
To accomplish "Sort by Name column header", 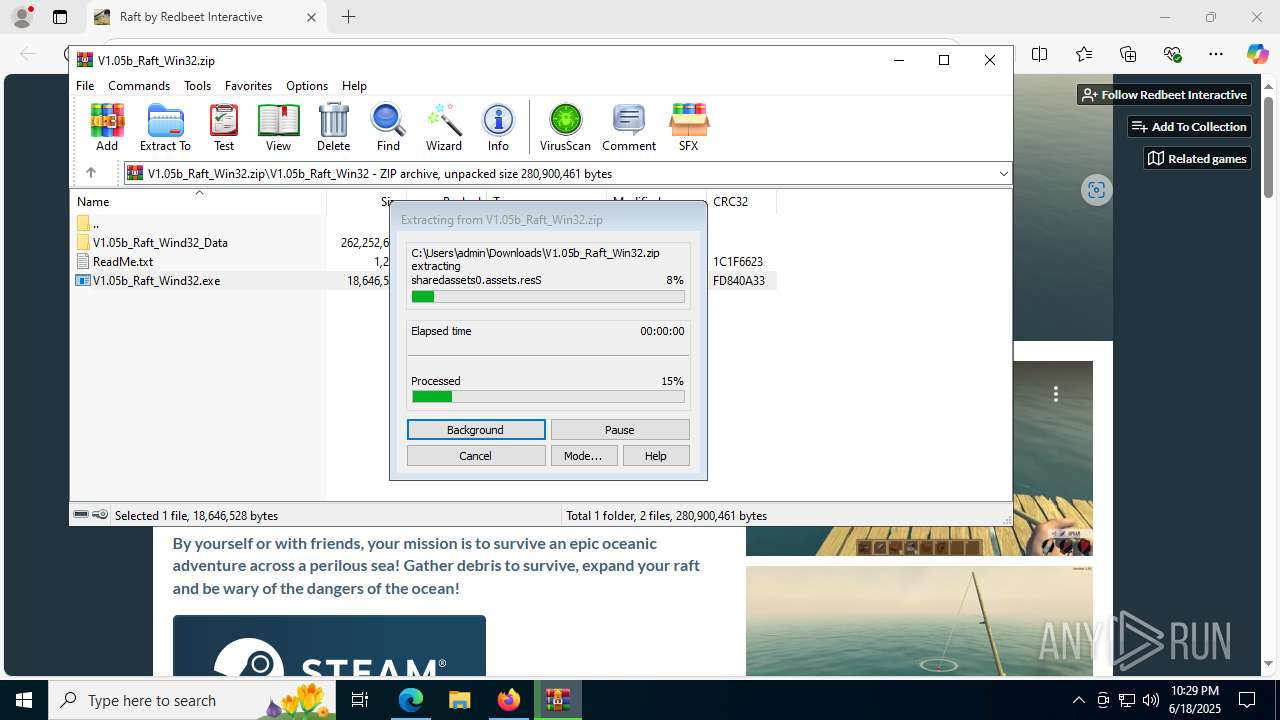I will pyautogui.click(x=93, y=202).
